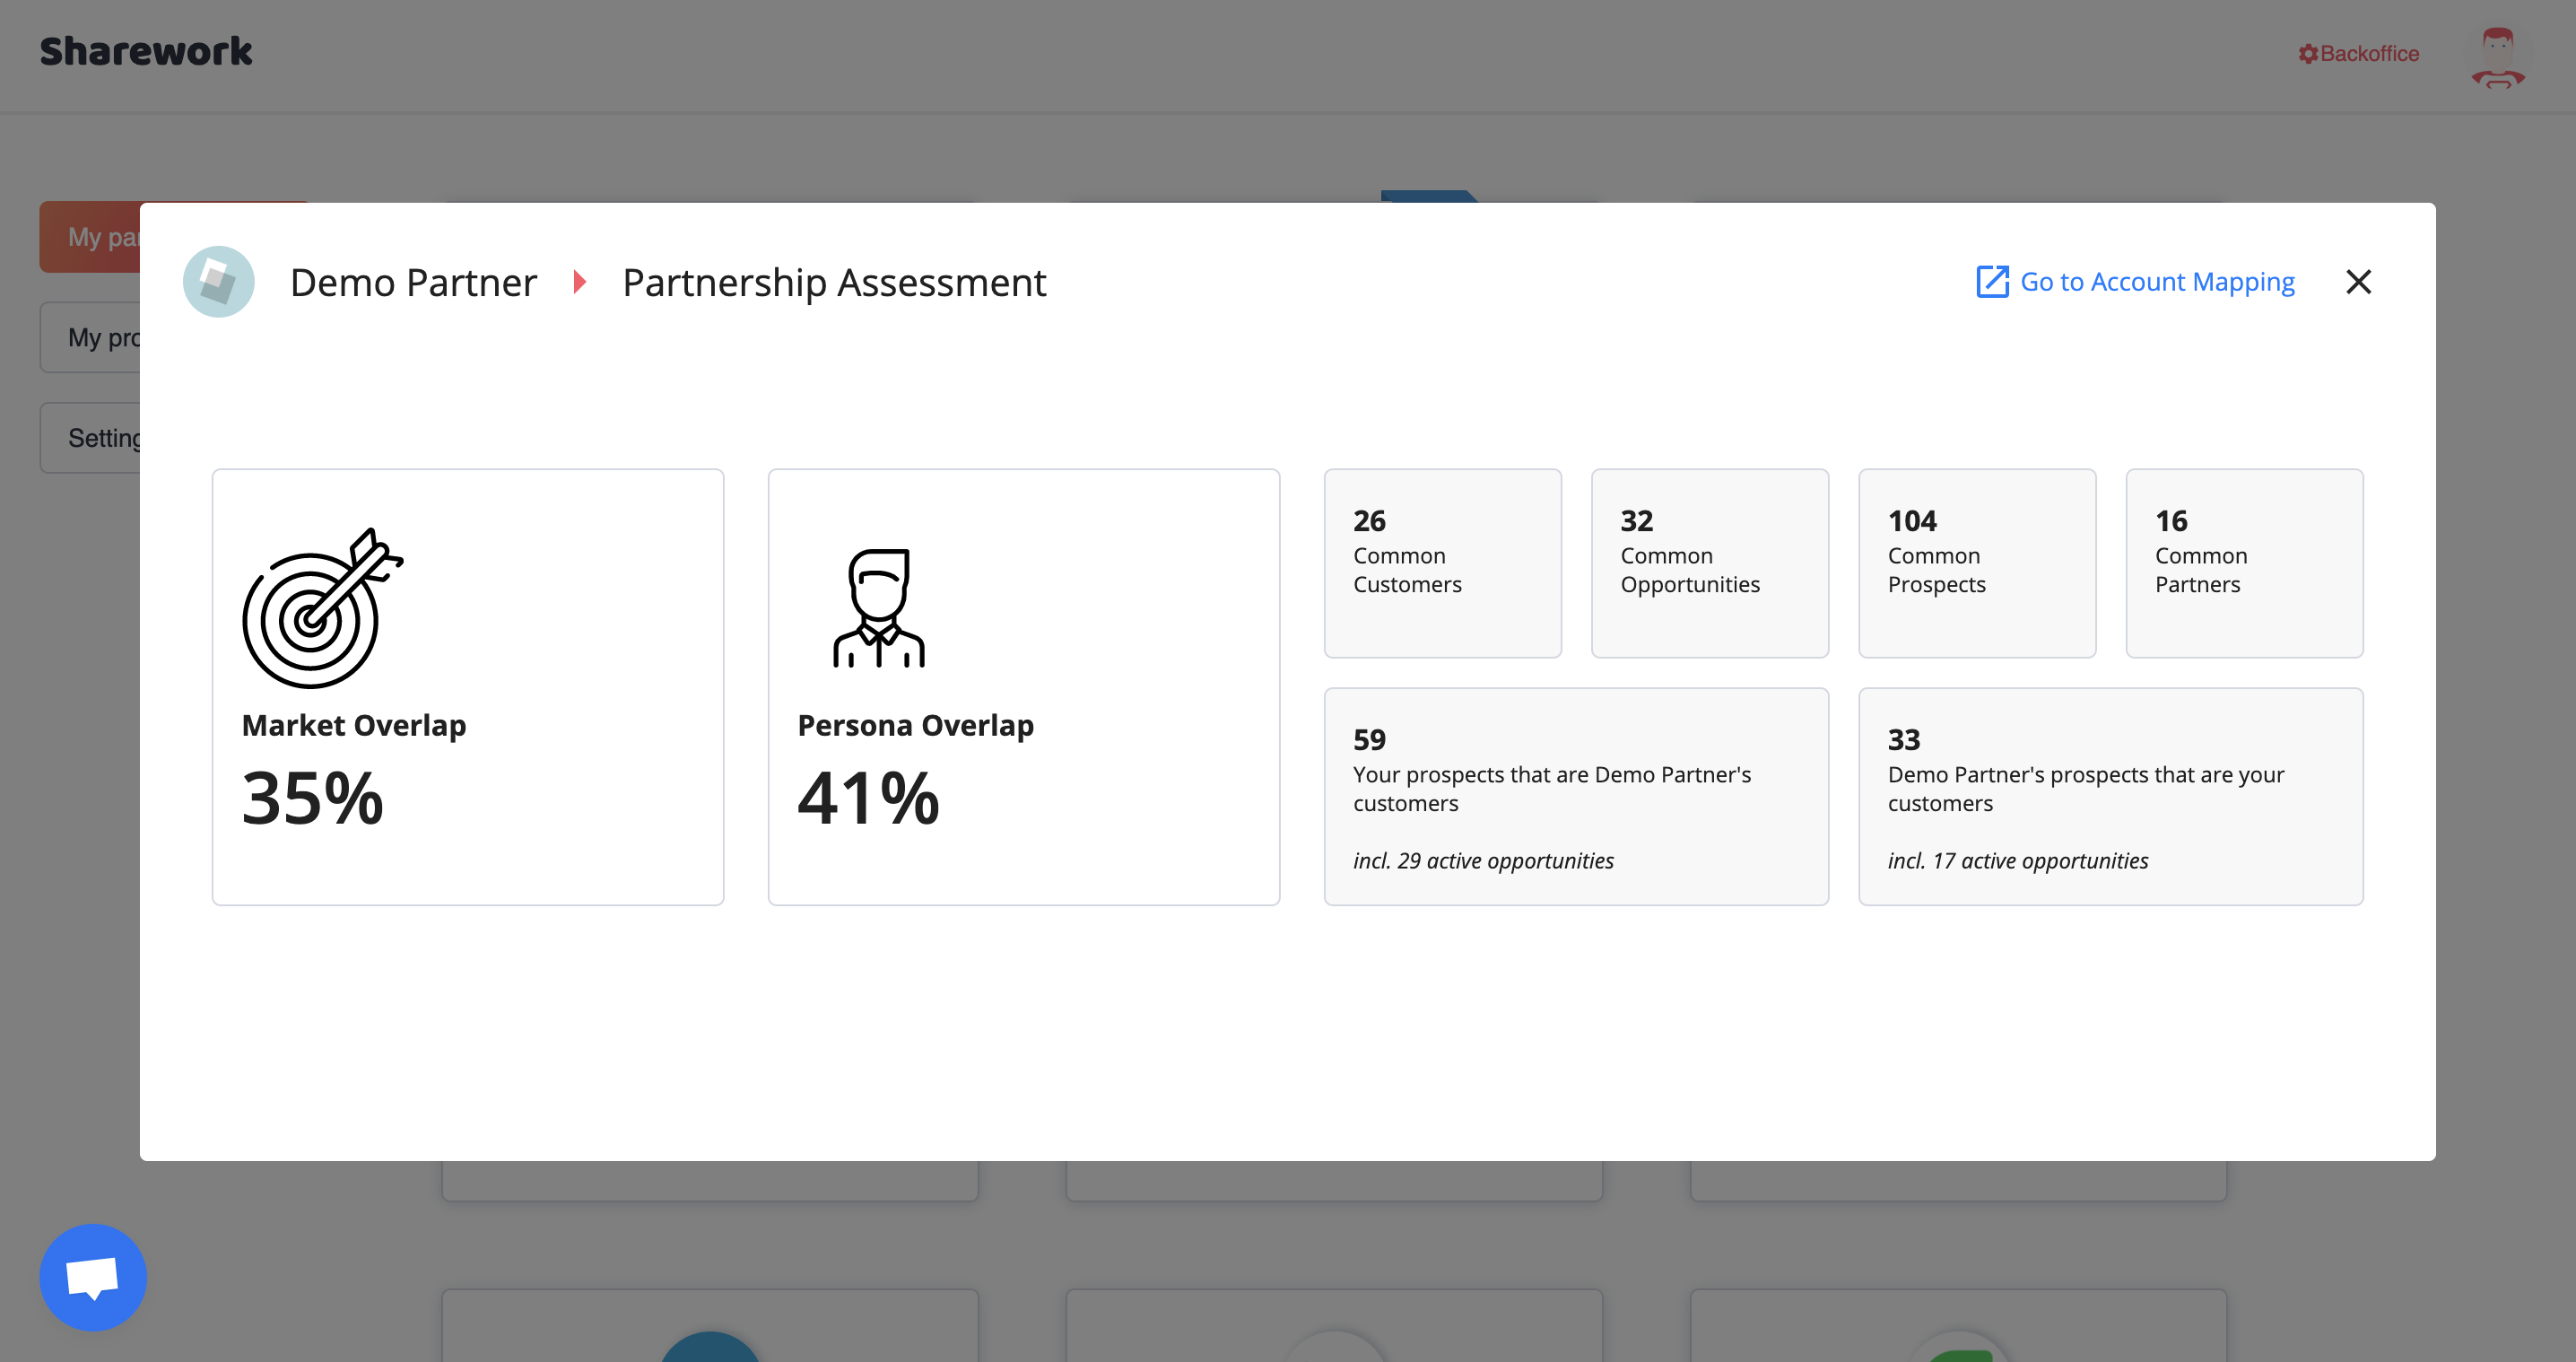The width and height of the screenshot is (2576, 1362).
Task: Select the My partners sidebar tab behind dialog
Action: [90, 237]
